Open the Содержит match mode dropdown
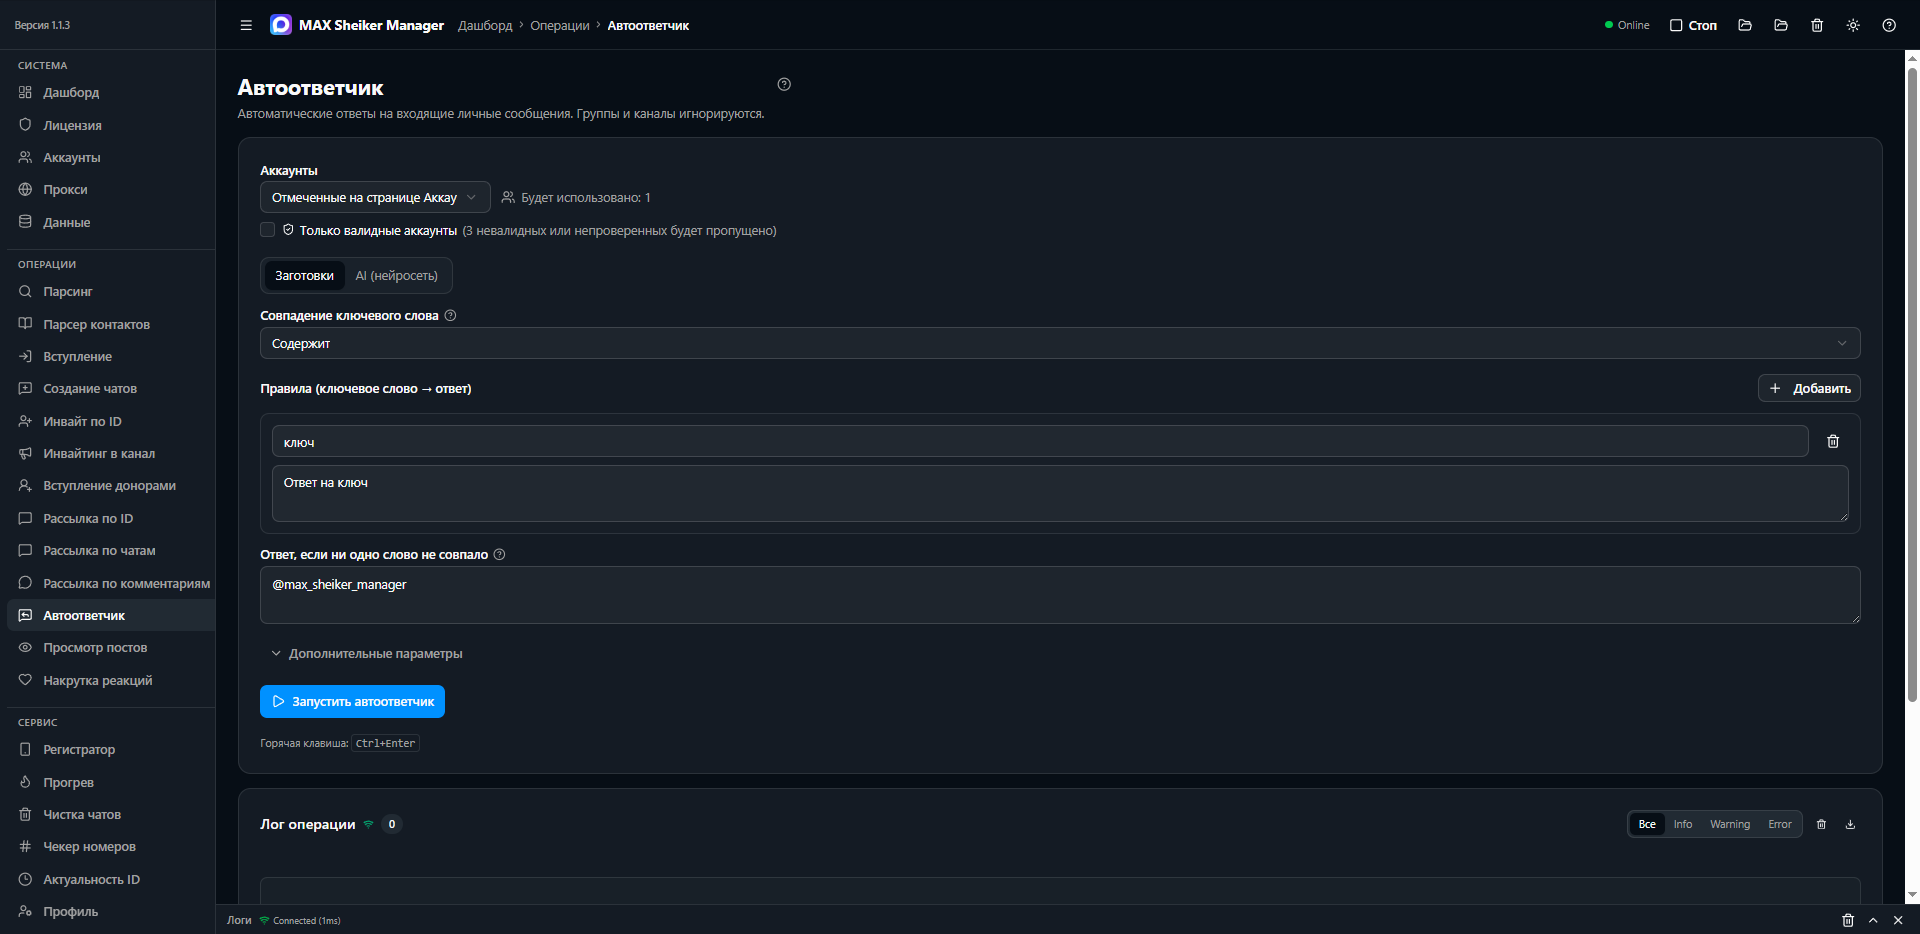Screen dimensions: 1920x934 [x=1060, y=343]
